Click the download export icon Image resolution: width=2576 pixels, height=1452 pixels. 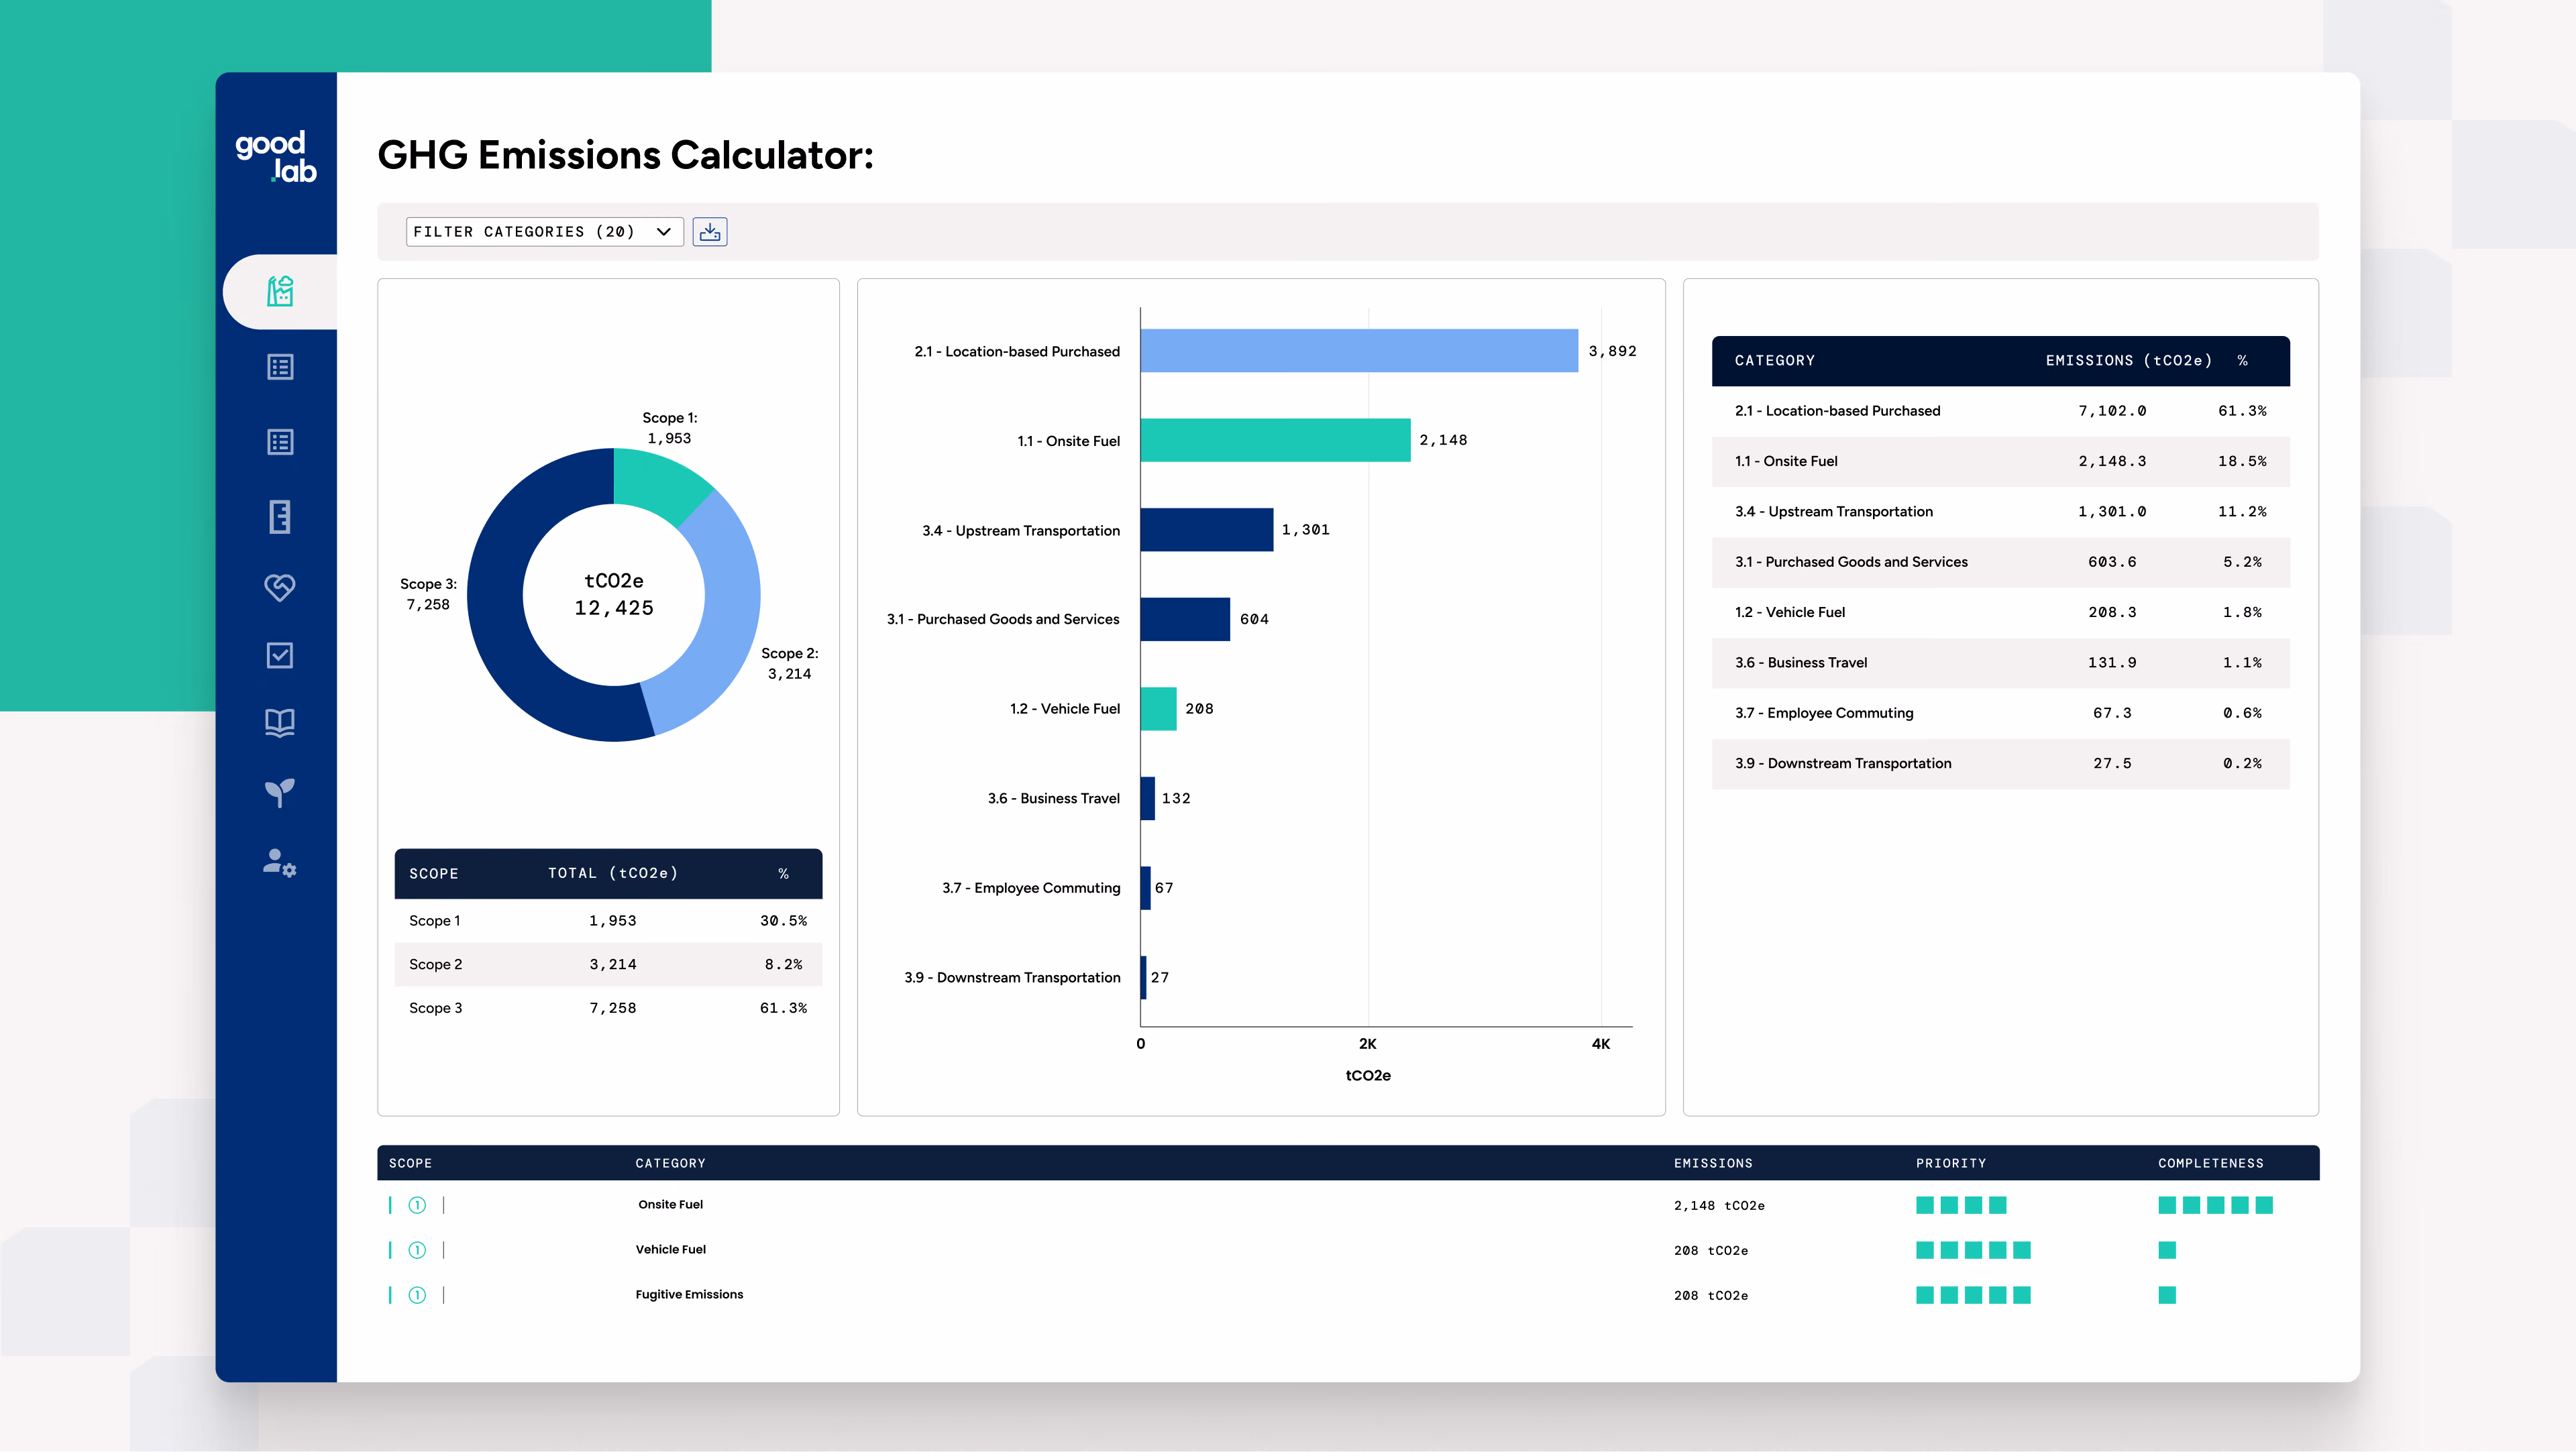coord(710,232)
